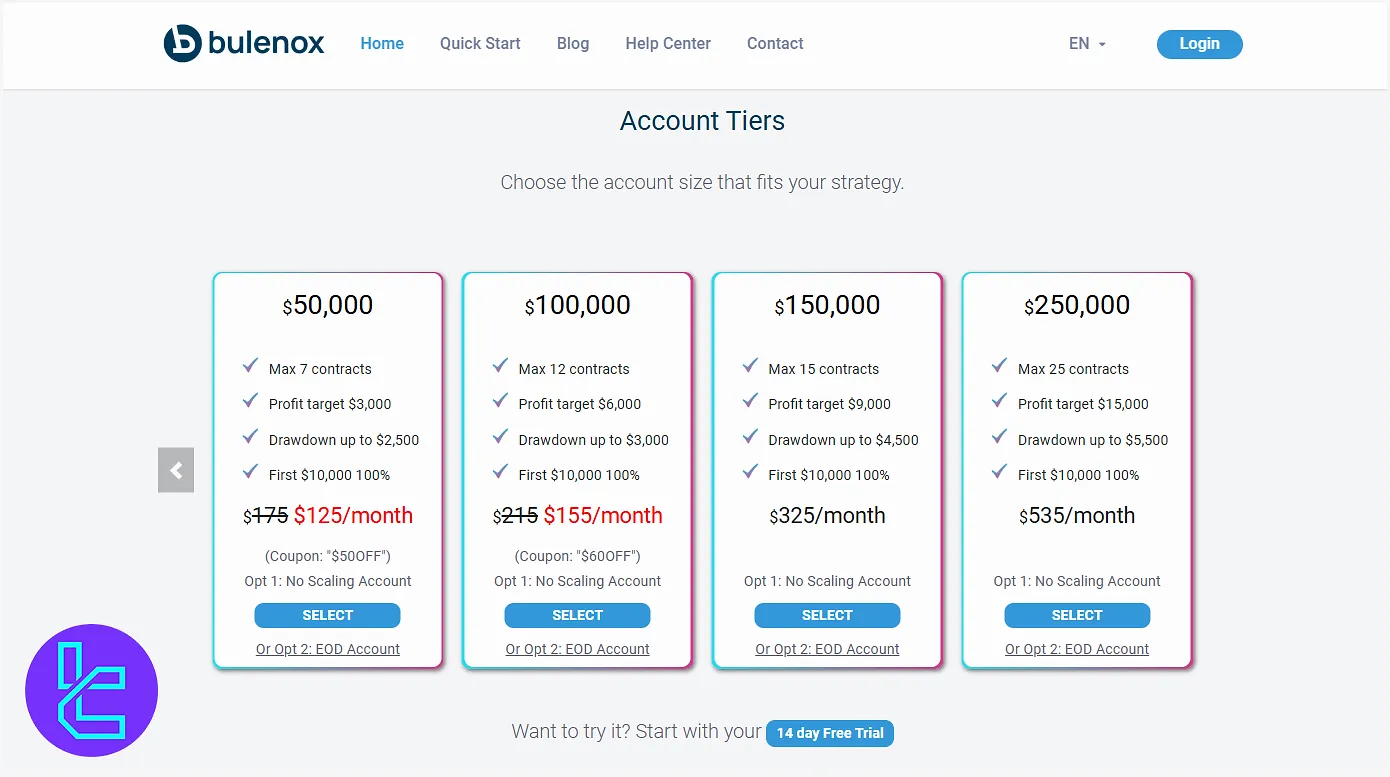Go to the Home menu item
This screenshot has width=1390, height=777.
(x=382, y=44)
